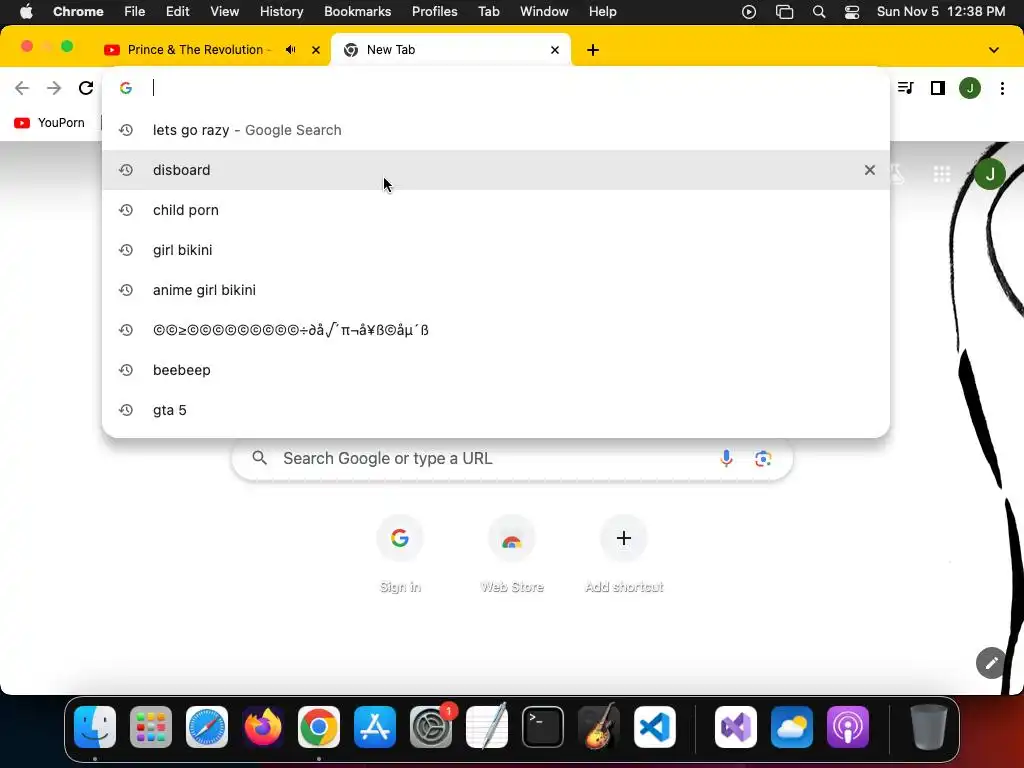1024x768 pixels.
Task: Click the Google logo in the address bar
Action: point(126,88)
